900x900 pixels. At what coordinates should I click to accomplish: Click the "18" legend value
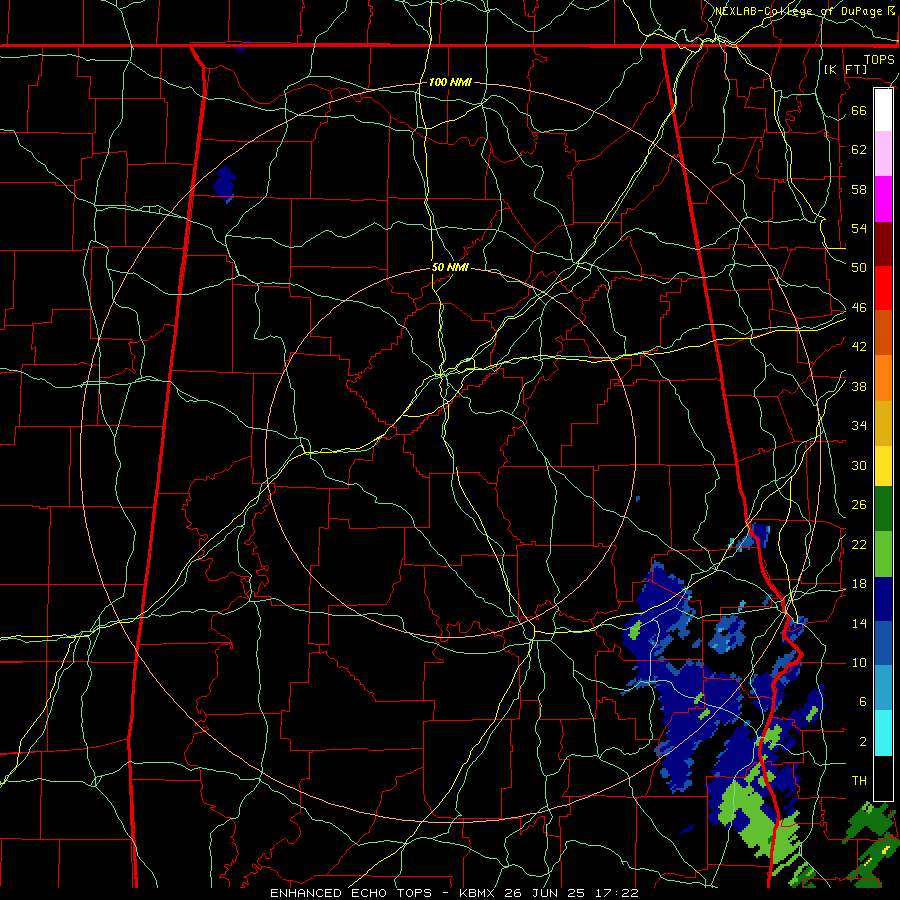859,584
